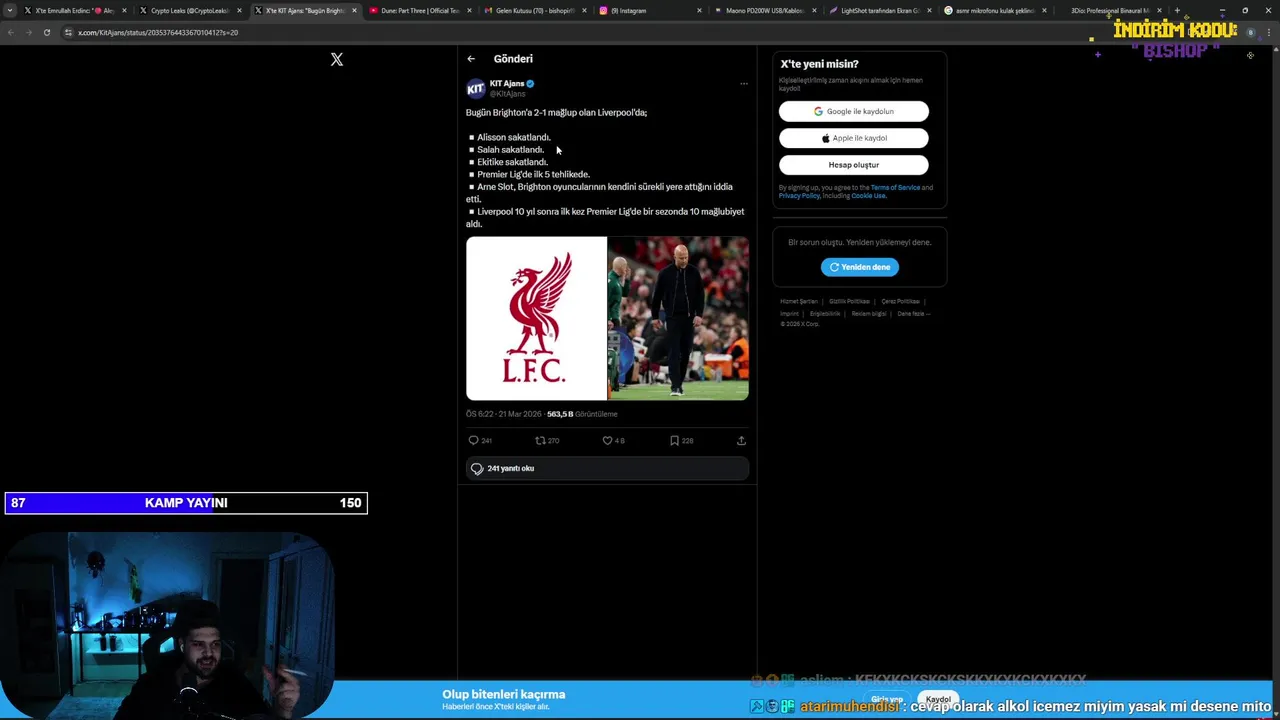Click the KIT Ajans display name

[x=507, y=84]
